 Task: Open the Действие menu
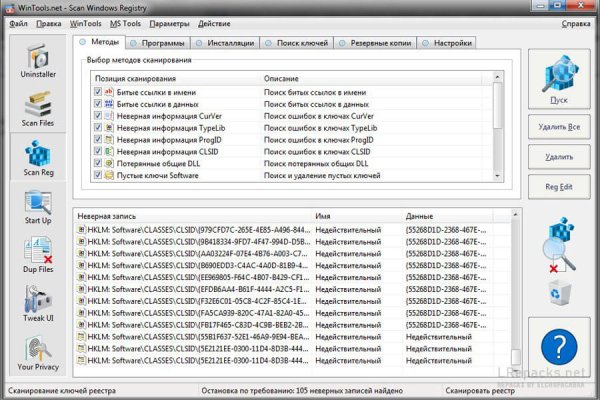214,24
